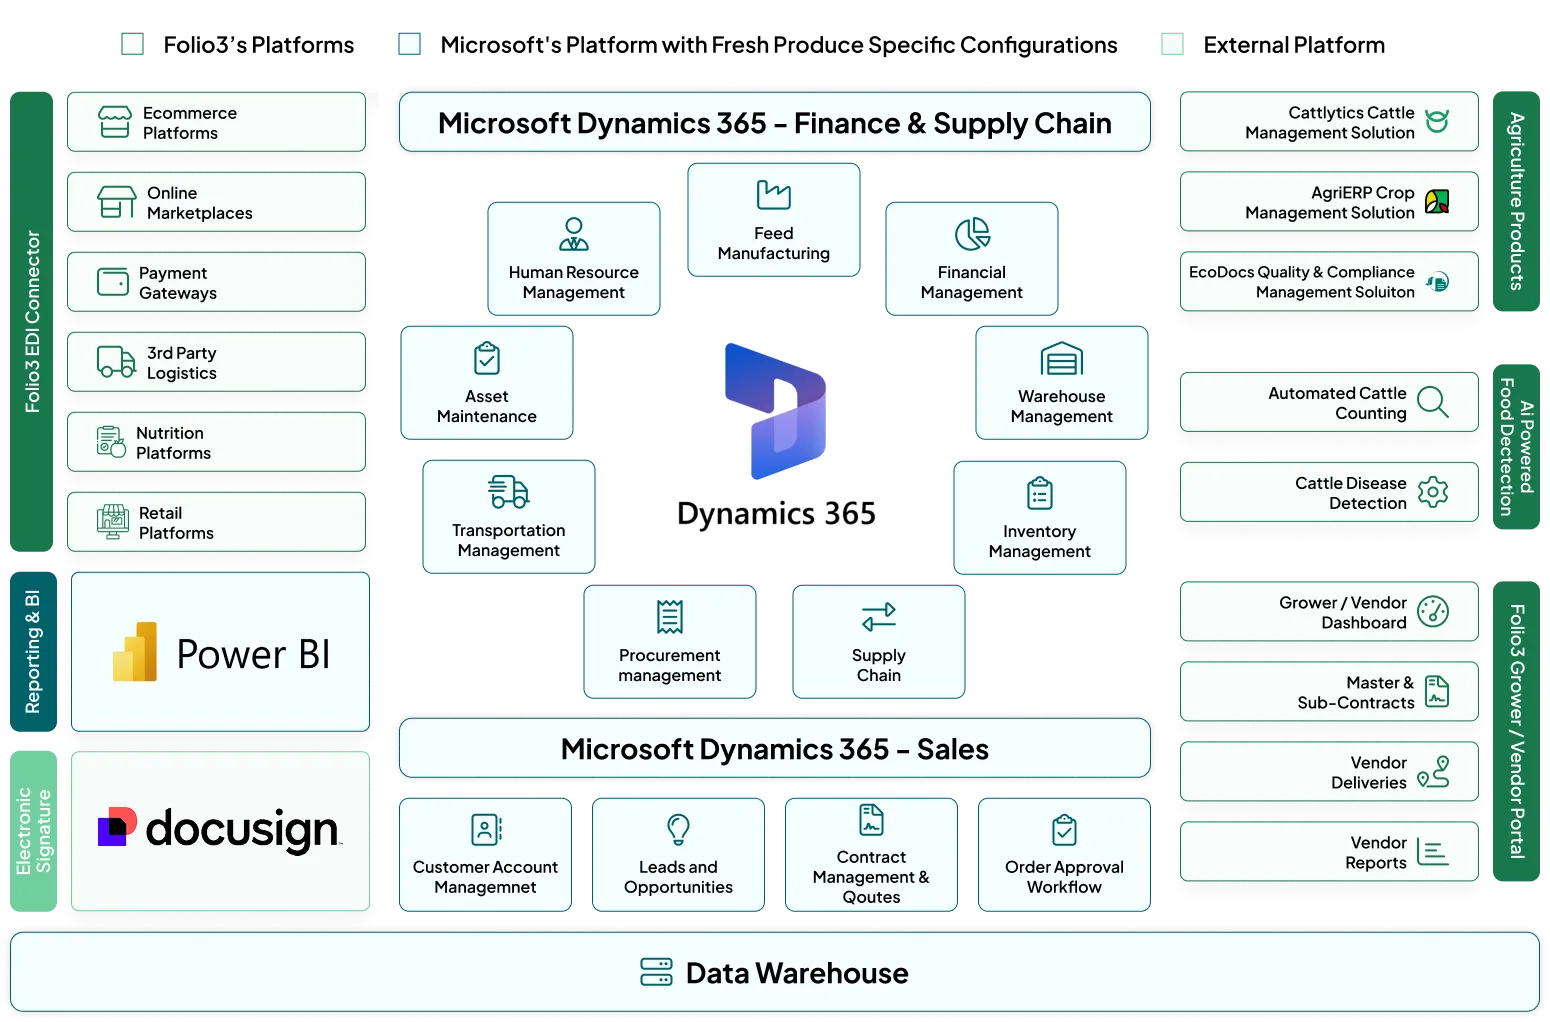
Task: Click the Cattle Disease Detection gear icon
Action: [x=1432, y=492]
